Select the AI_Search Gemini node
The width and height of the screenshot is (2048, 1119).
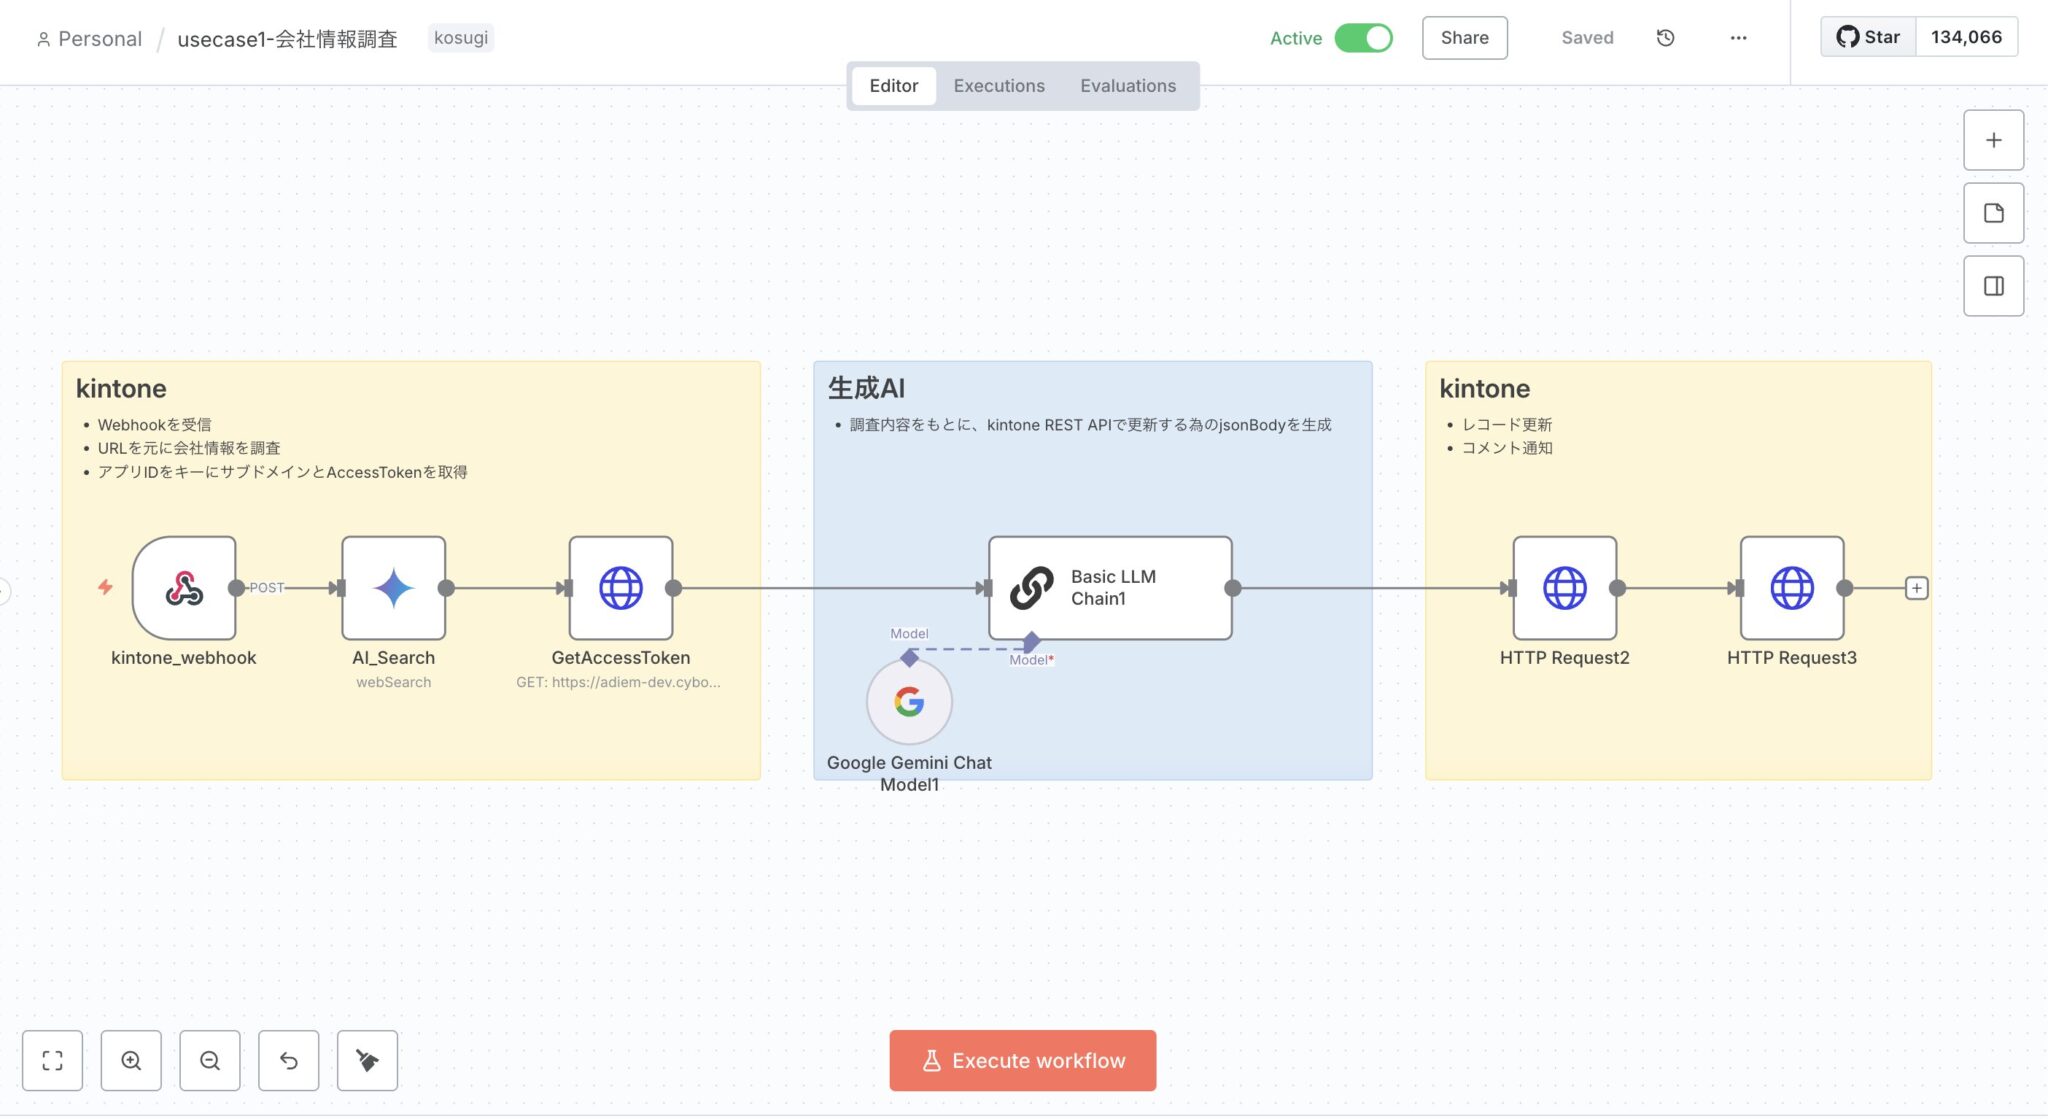pos(393,588)
